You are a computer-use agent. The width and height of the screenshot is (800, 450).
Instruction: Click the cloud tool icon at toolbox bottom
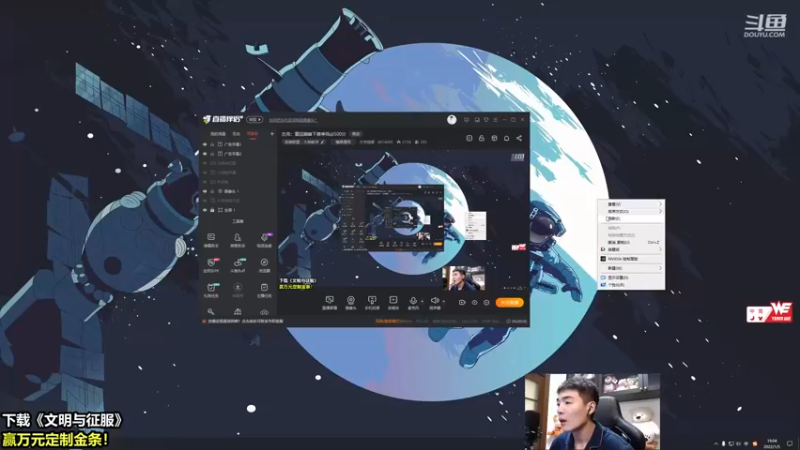click(264, 312)
